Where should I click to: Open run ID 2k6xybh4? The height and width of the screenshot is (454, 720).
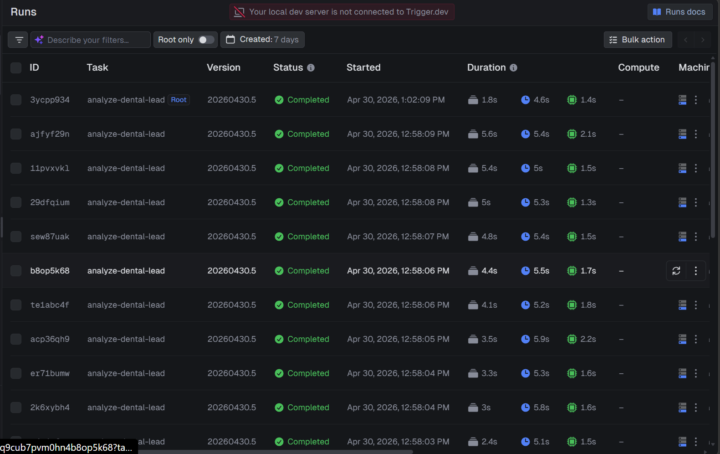pyautogui.click(x=50, y=408)
